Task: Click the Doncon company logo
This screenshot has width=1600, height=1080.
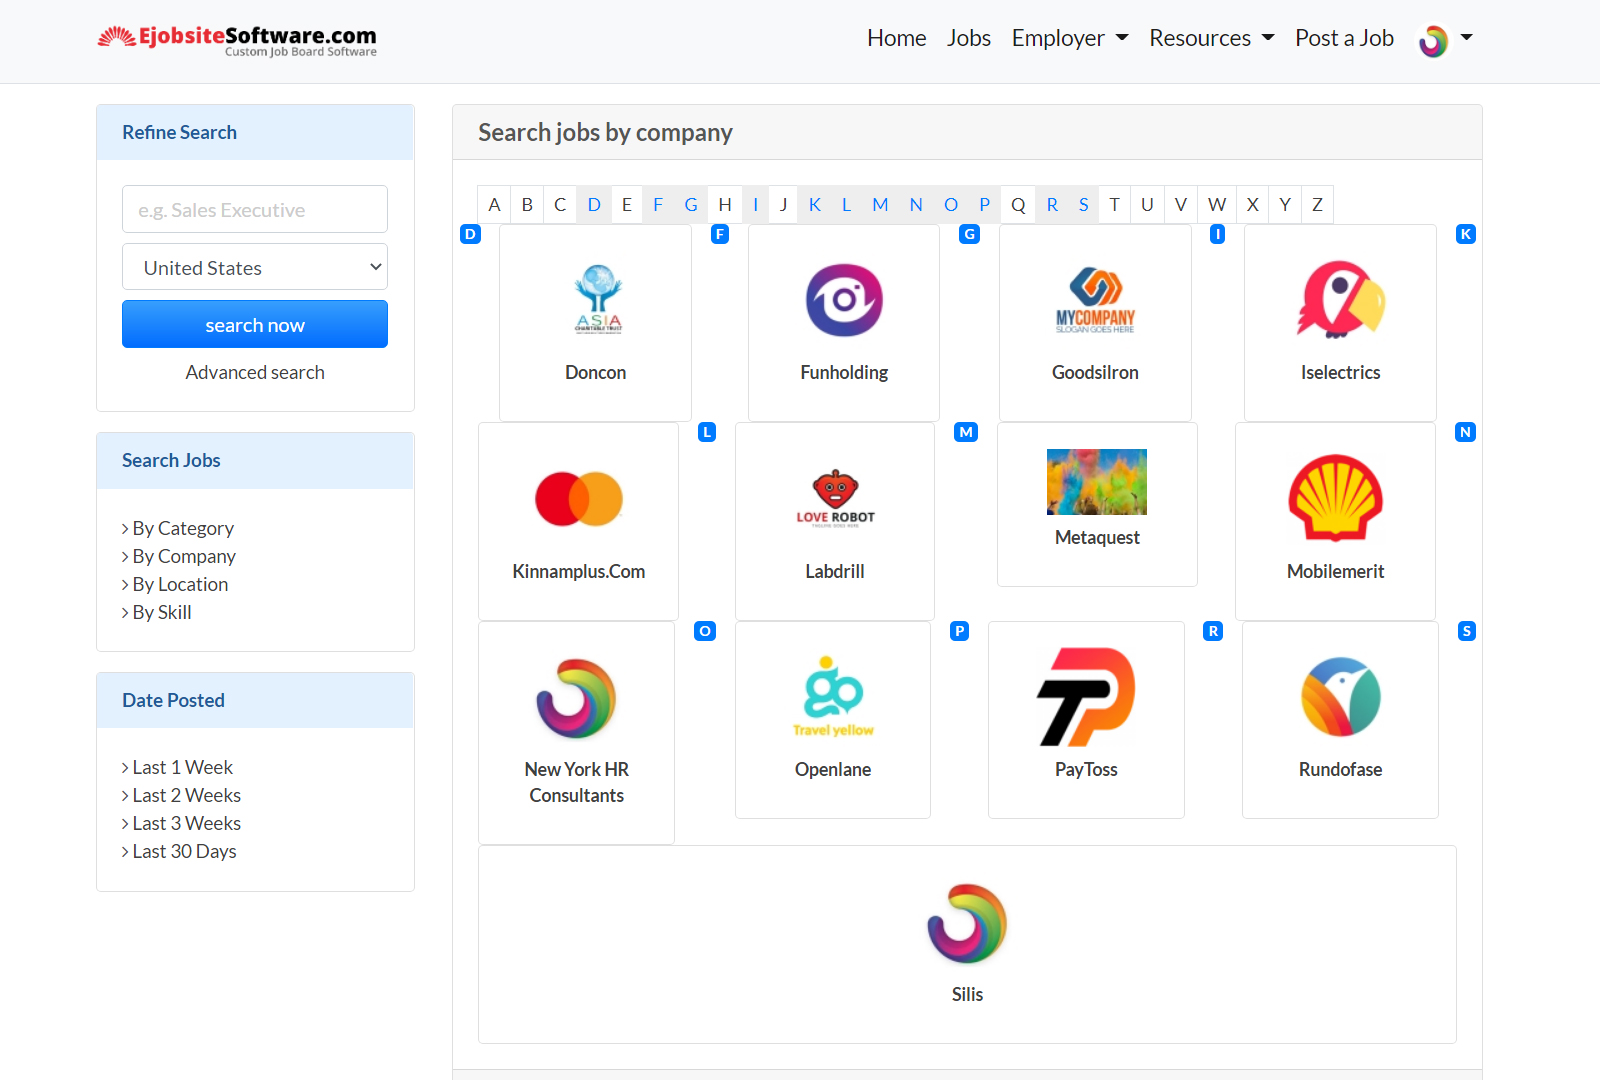Action: pyautogui.click(x=598, y=298)
